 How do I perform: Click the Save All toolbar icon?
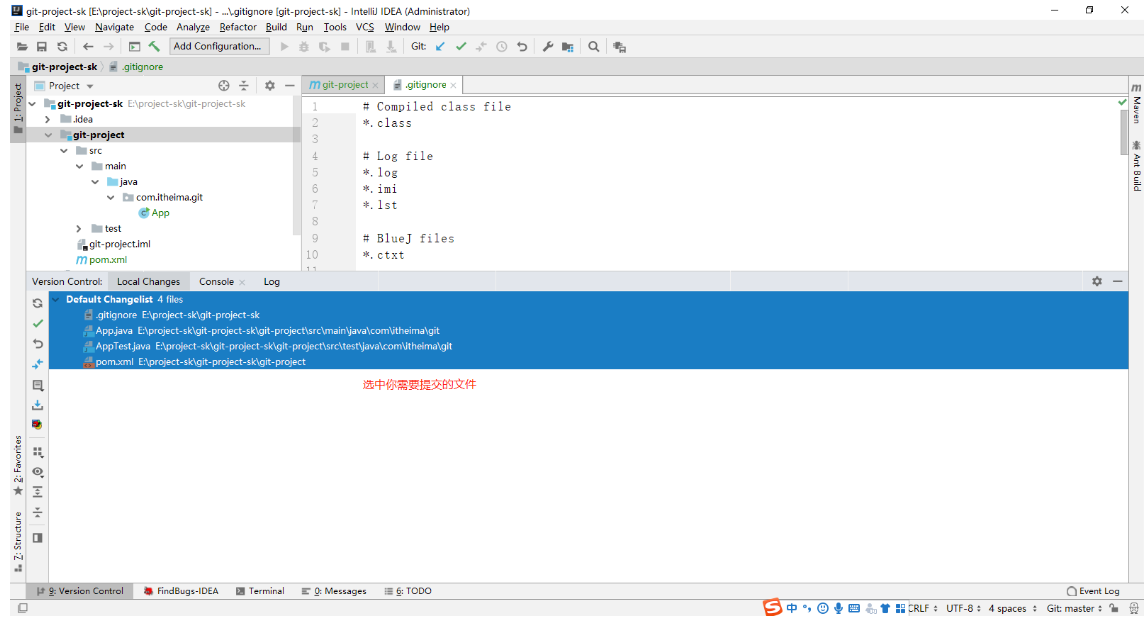[42, 47]
